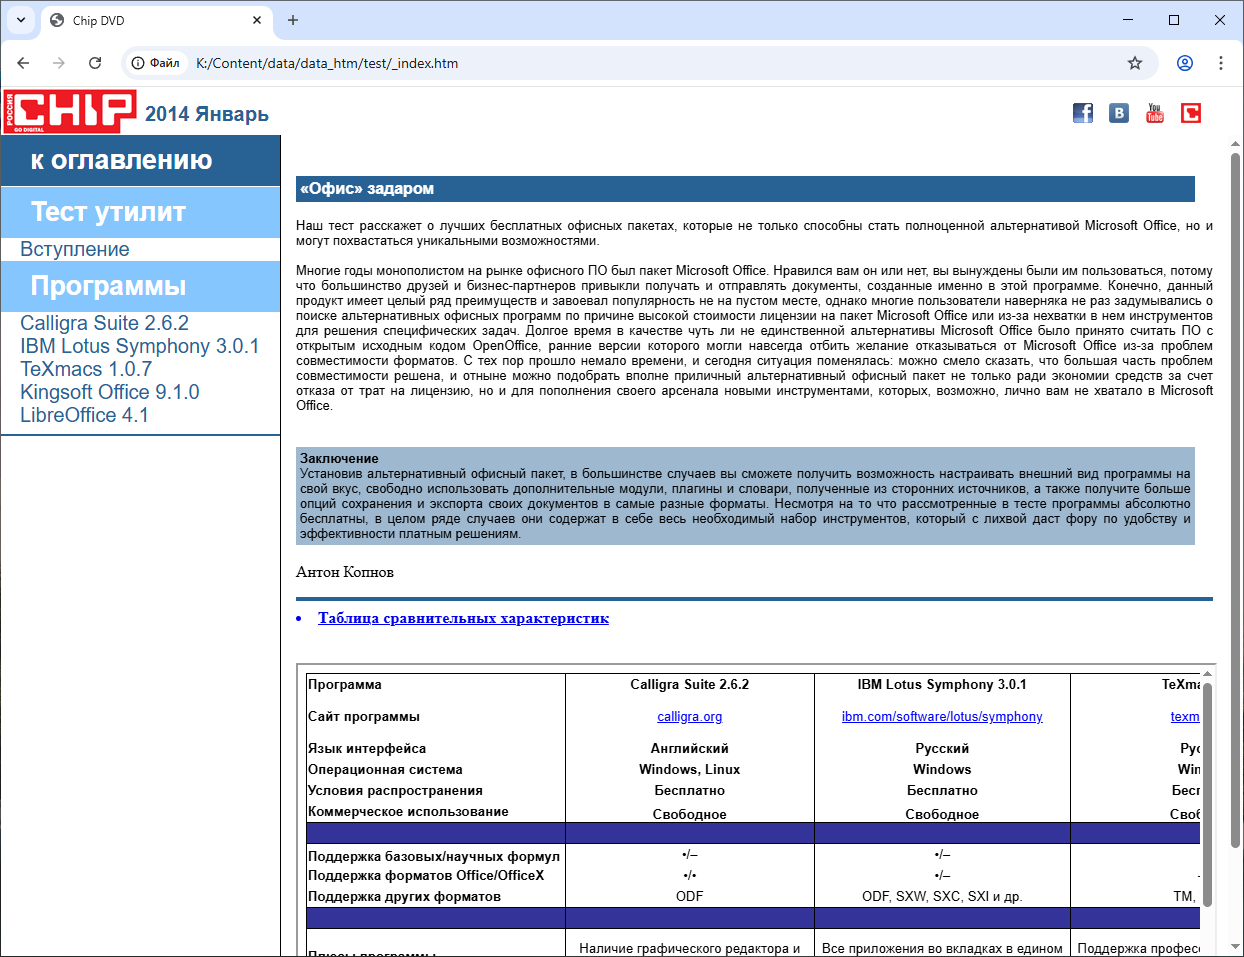Click the '«Офис» задаром' article heading
Screen dimensions: 1244x957
tap(366, 189)
